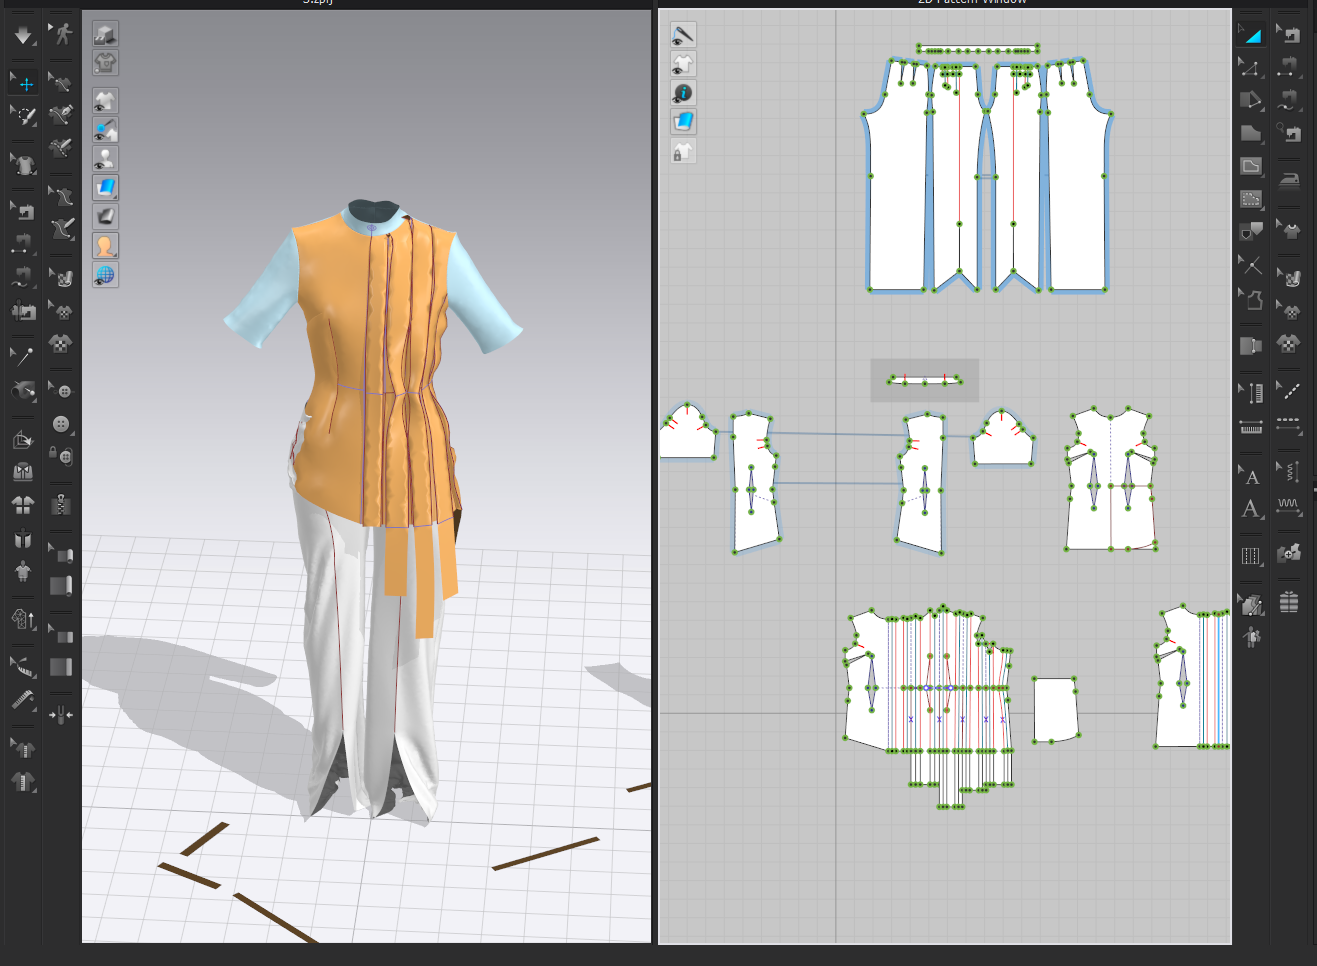This screenshot has height=966, width=1317.
Task: Click the Elastic zigzag tool in 2D toolbar
Action: [x=1289, y=504]
